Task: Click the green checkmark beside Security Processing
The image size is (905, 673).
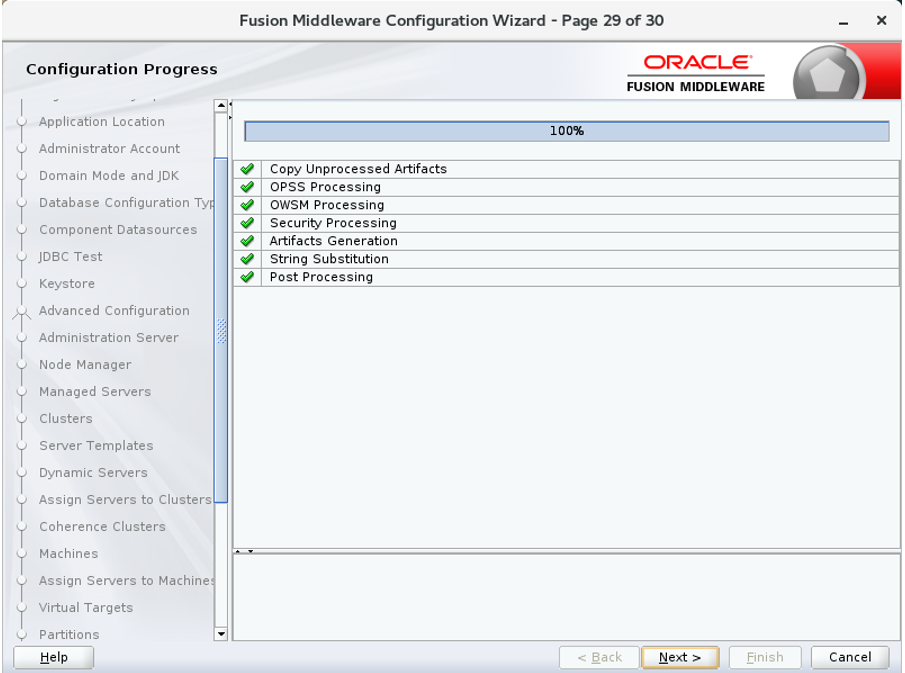Action: (x=248, y=223)
